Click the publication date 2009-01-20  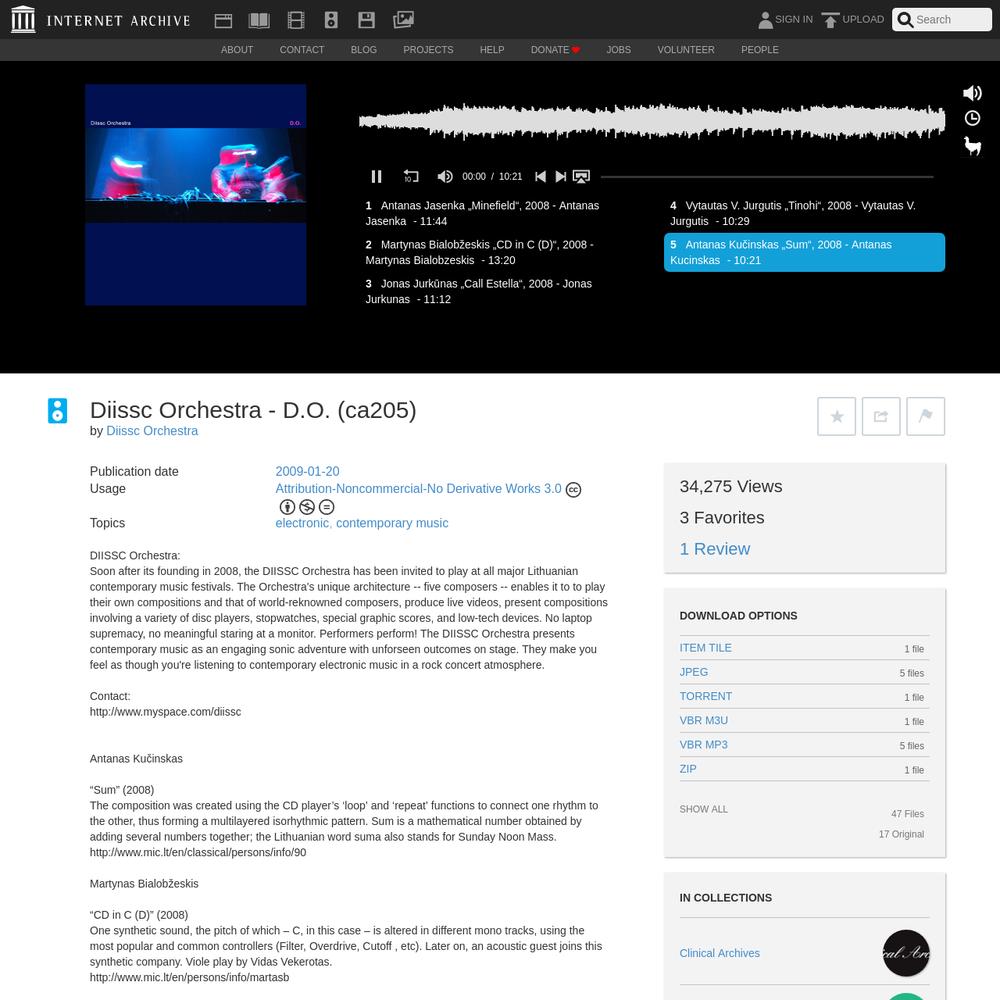[x=307, y=471]
